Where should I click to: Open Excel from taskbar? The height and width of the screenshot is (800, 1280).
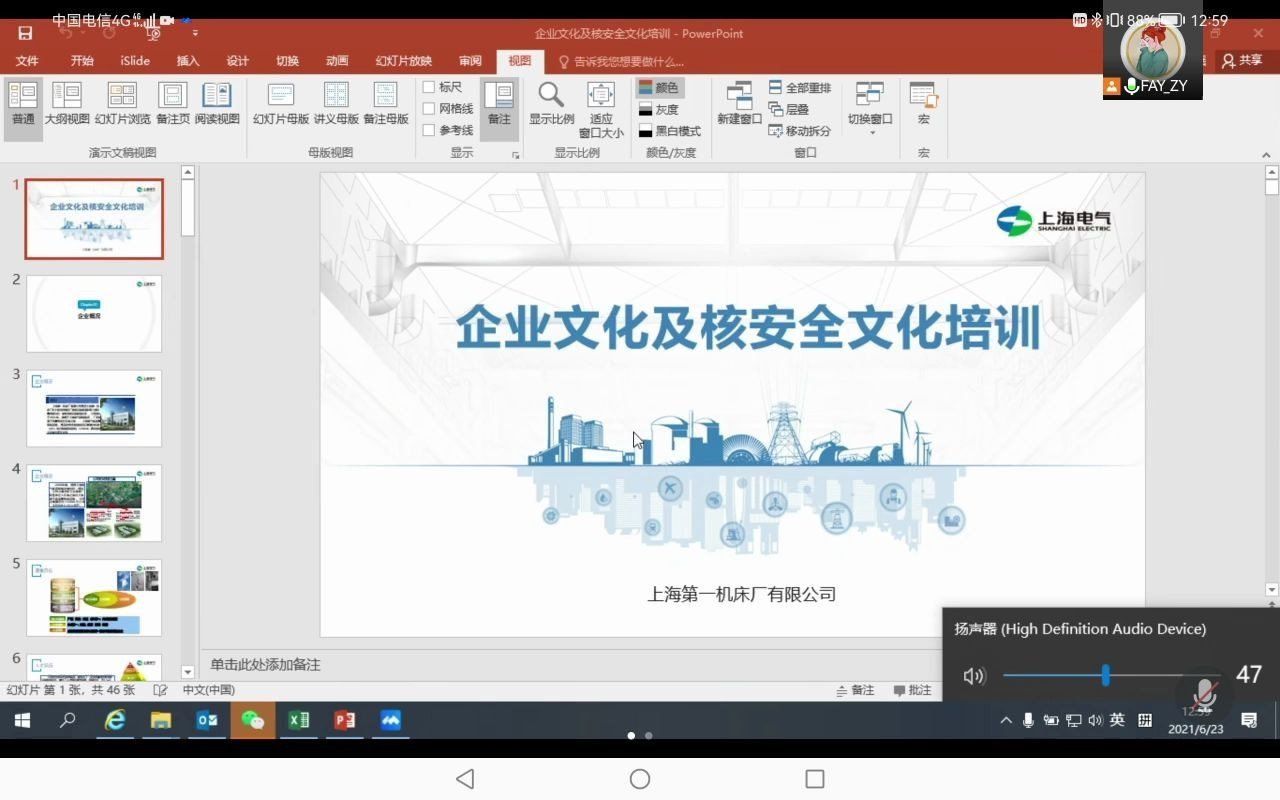click(299, 720)
